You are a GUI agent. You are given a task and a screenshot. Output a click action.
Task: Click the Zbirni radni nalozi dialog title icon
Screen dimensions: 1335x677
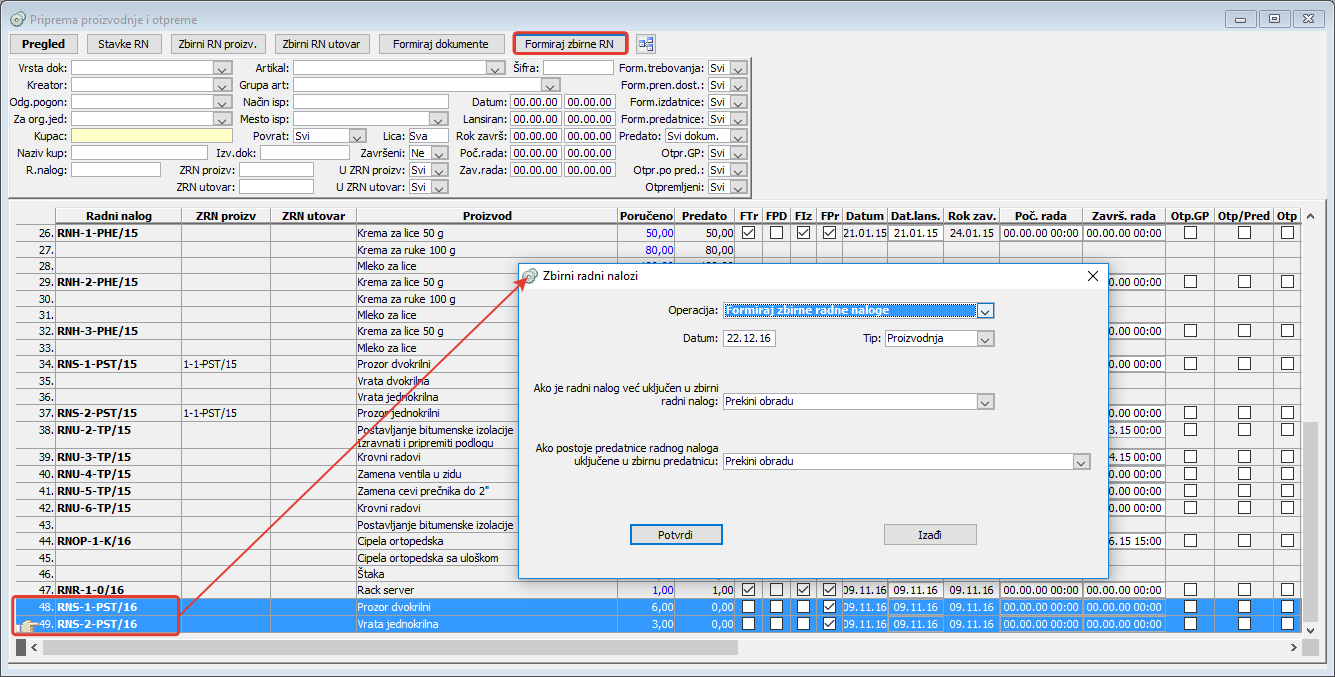coord(531,276)
